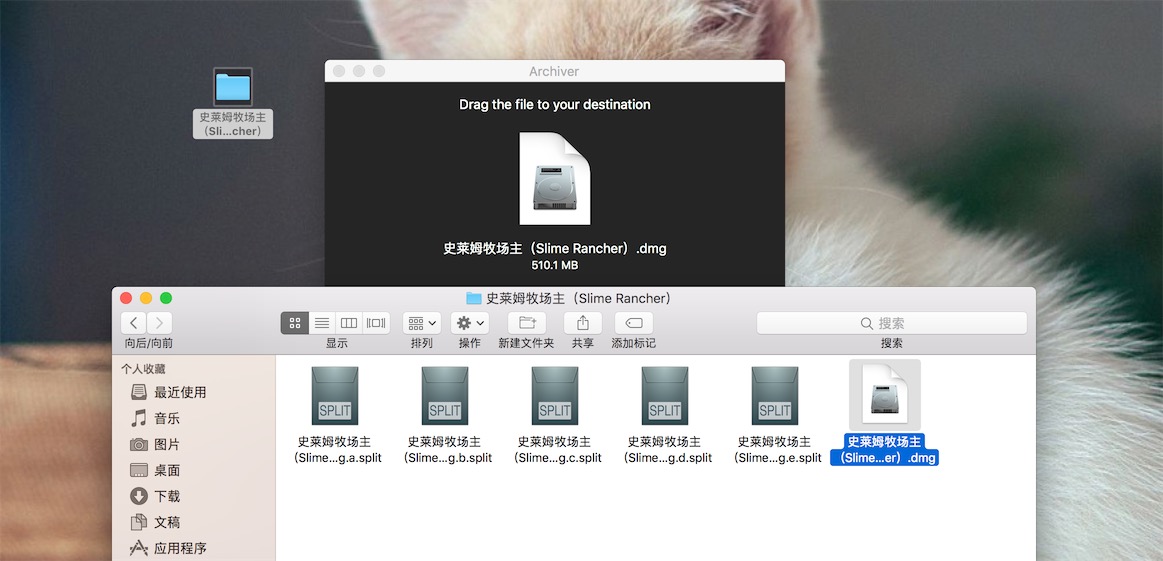Select the g.d.split file icon

point(665,396)
